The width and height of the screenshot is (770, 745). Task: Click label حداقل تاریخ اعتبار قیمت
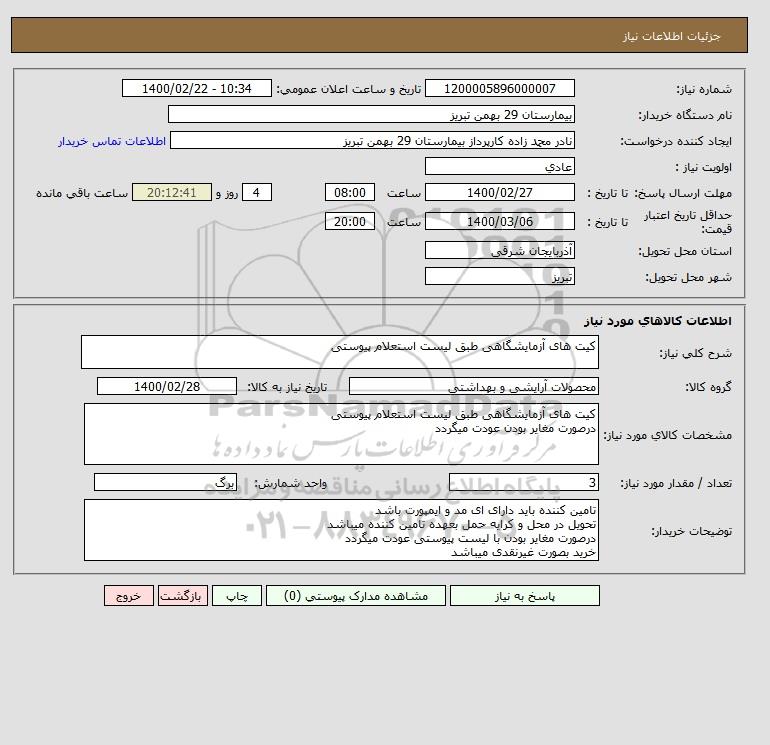(688, 222)
